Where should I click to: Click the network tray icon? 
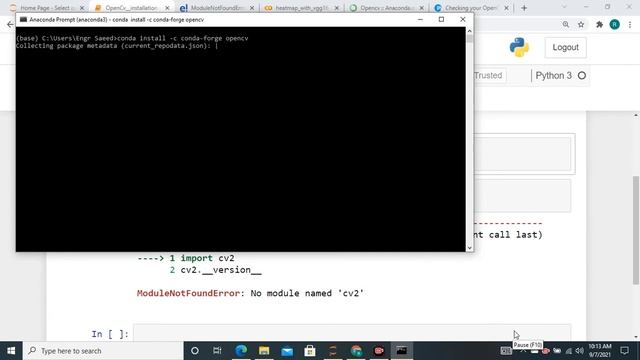[569, 351]
